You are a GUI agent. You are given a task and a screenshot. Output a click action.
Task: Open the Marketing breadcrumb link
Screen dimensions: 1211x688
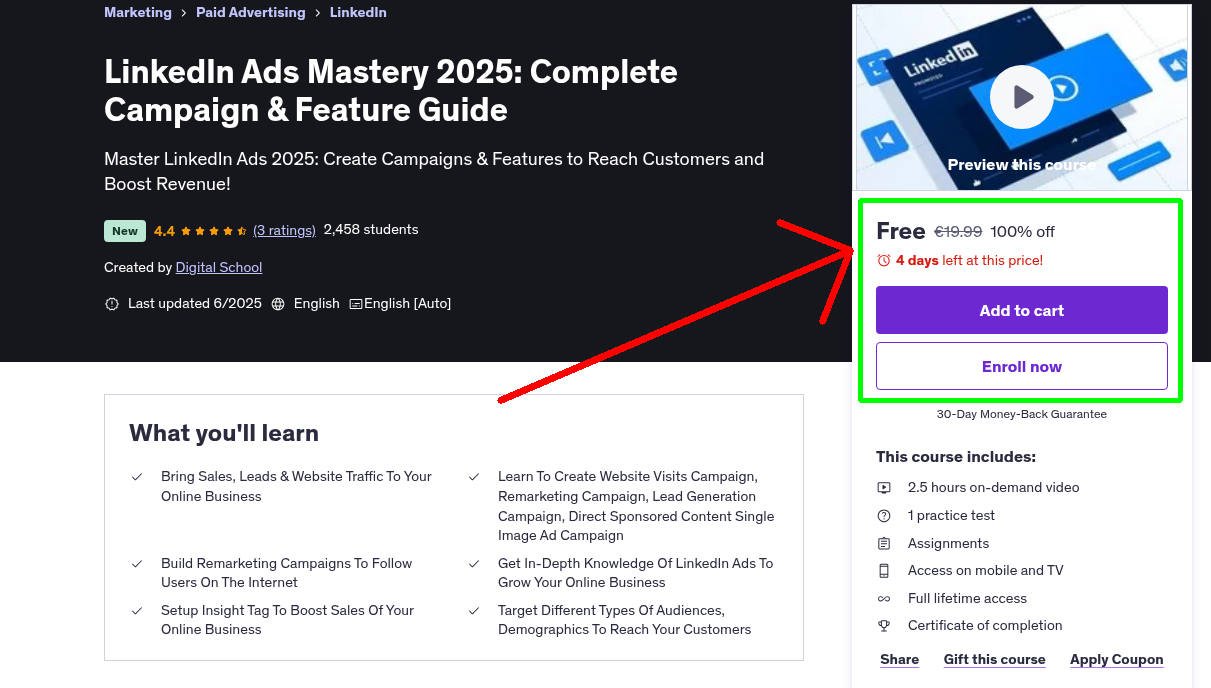pos(138,13)
